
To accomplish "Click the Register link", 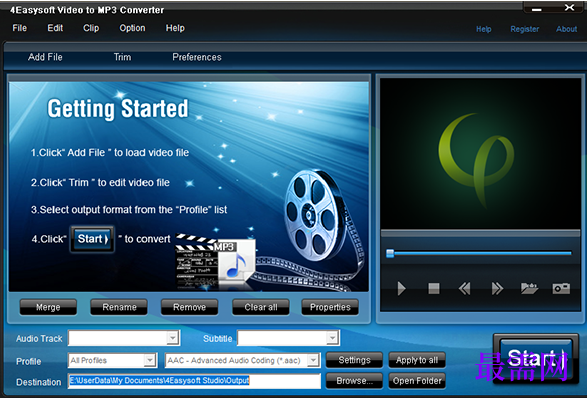I will tap(525, 29).
